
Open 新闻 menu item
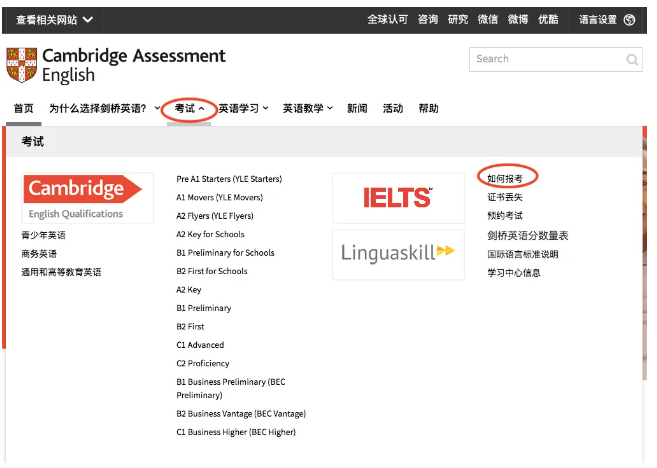pos(357,109)
